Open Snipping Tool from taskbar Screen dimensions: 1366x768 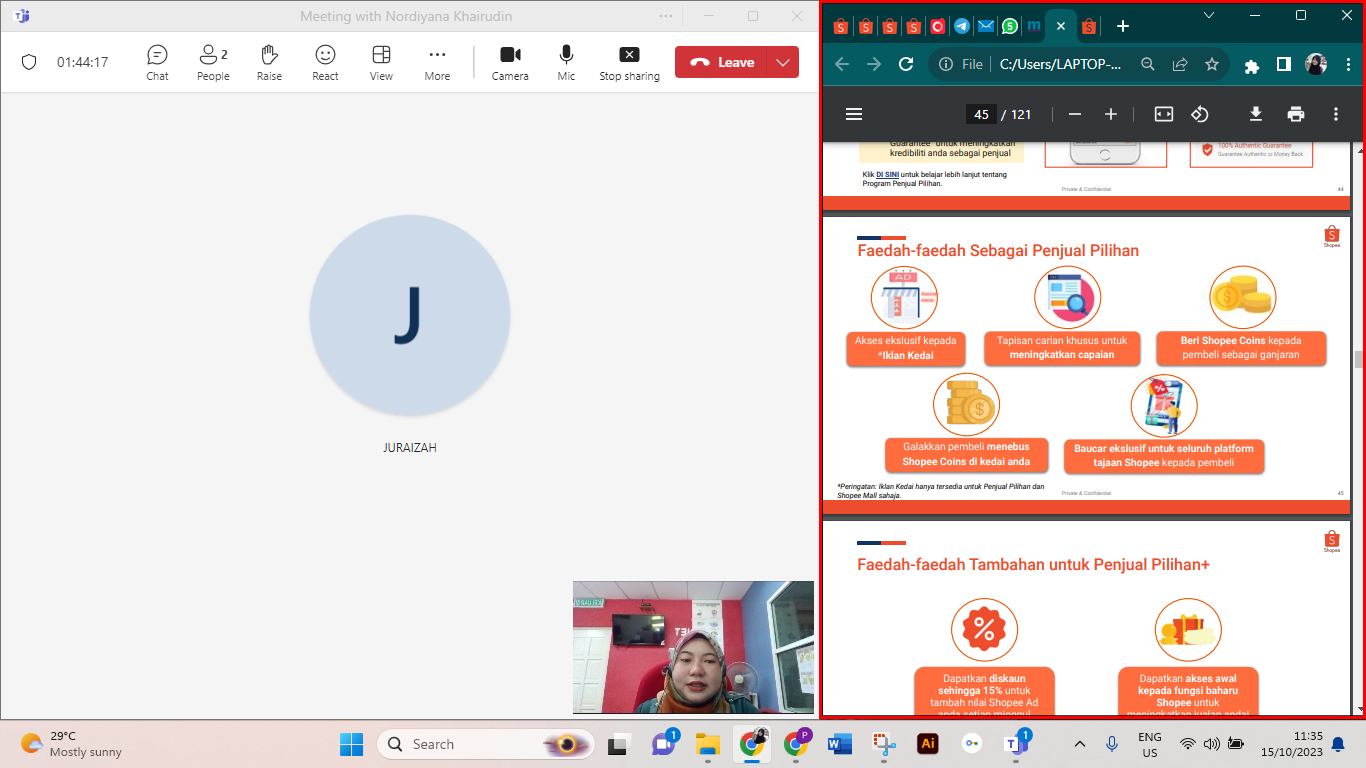[x=884, y=744]
